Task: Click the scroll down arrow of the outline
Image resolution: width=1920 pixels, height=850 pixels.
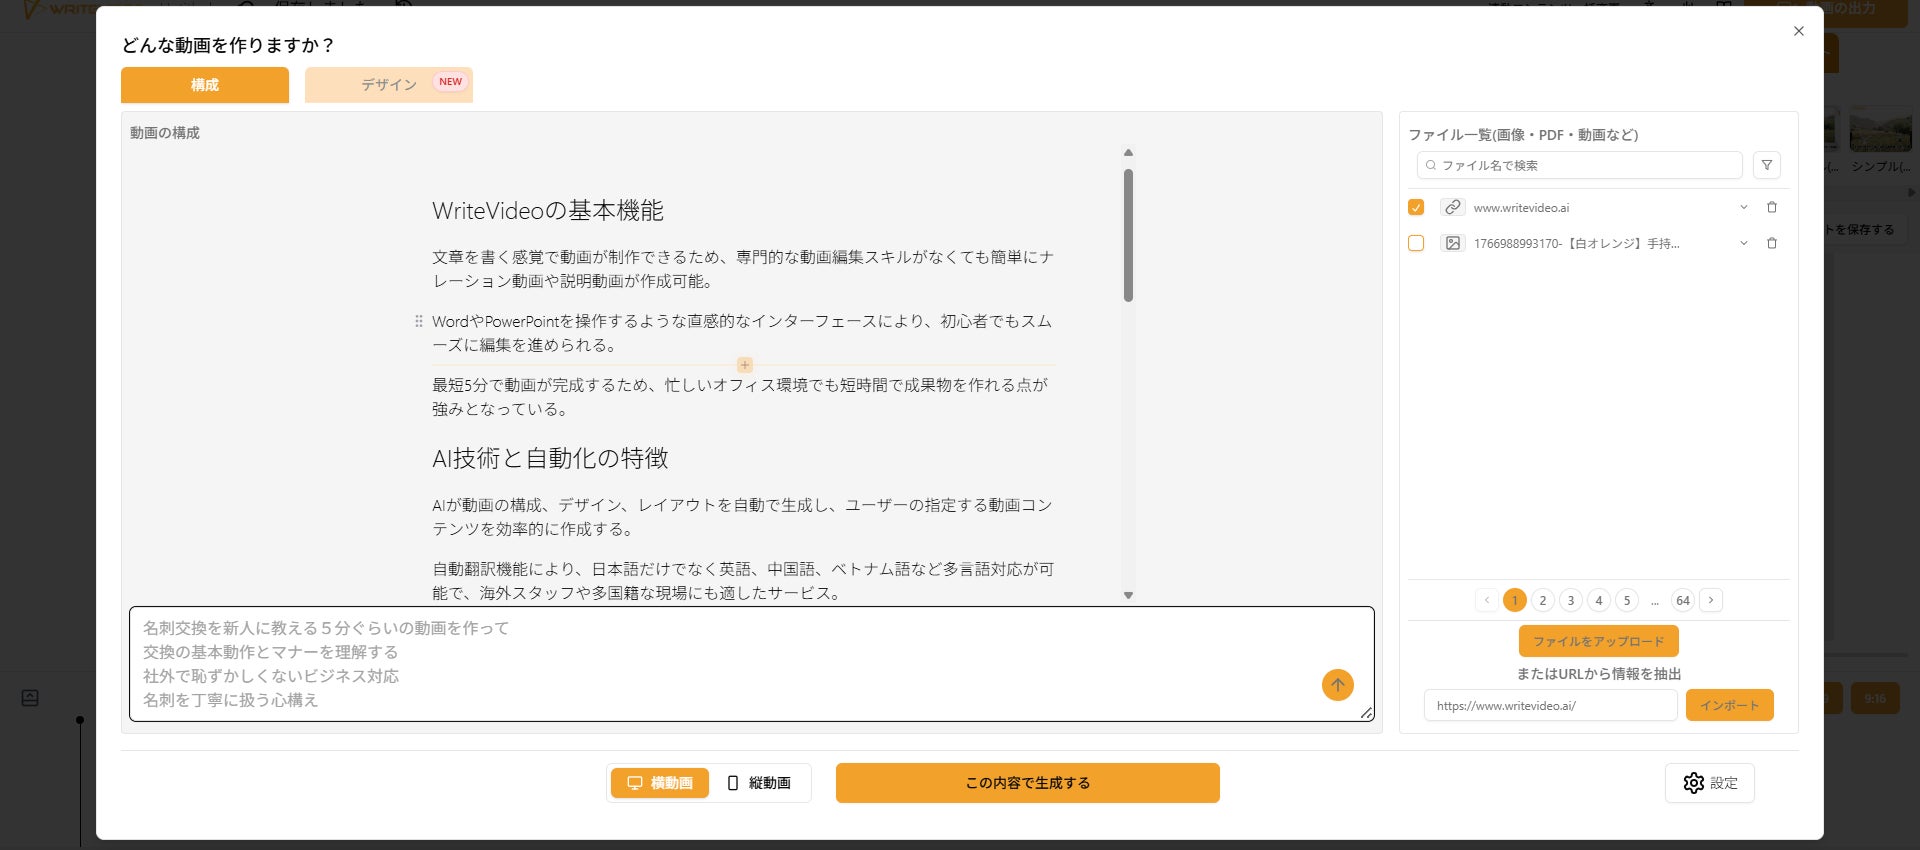Action: [x=1128, y=595]
